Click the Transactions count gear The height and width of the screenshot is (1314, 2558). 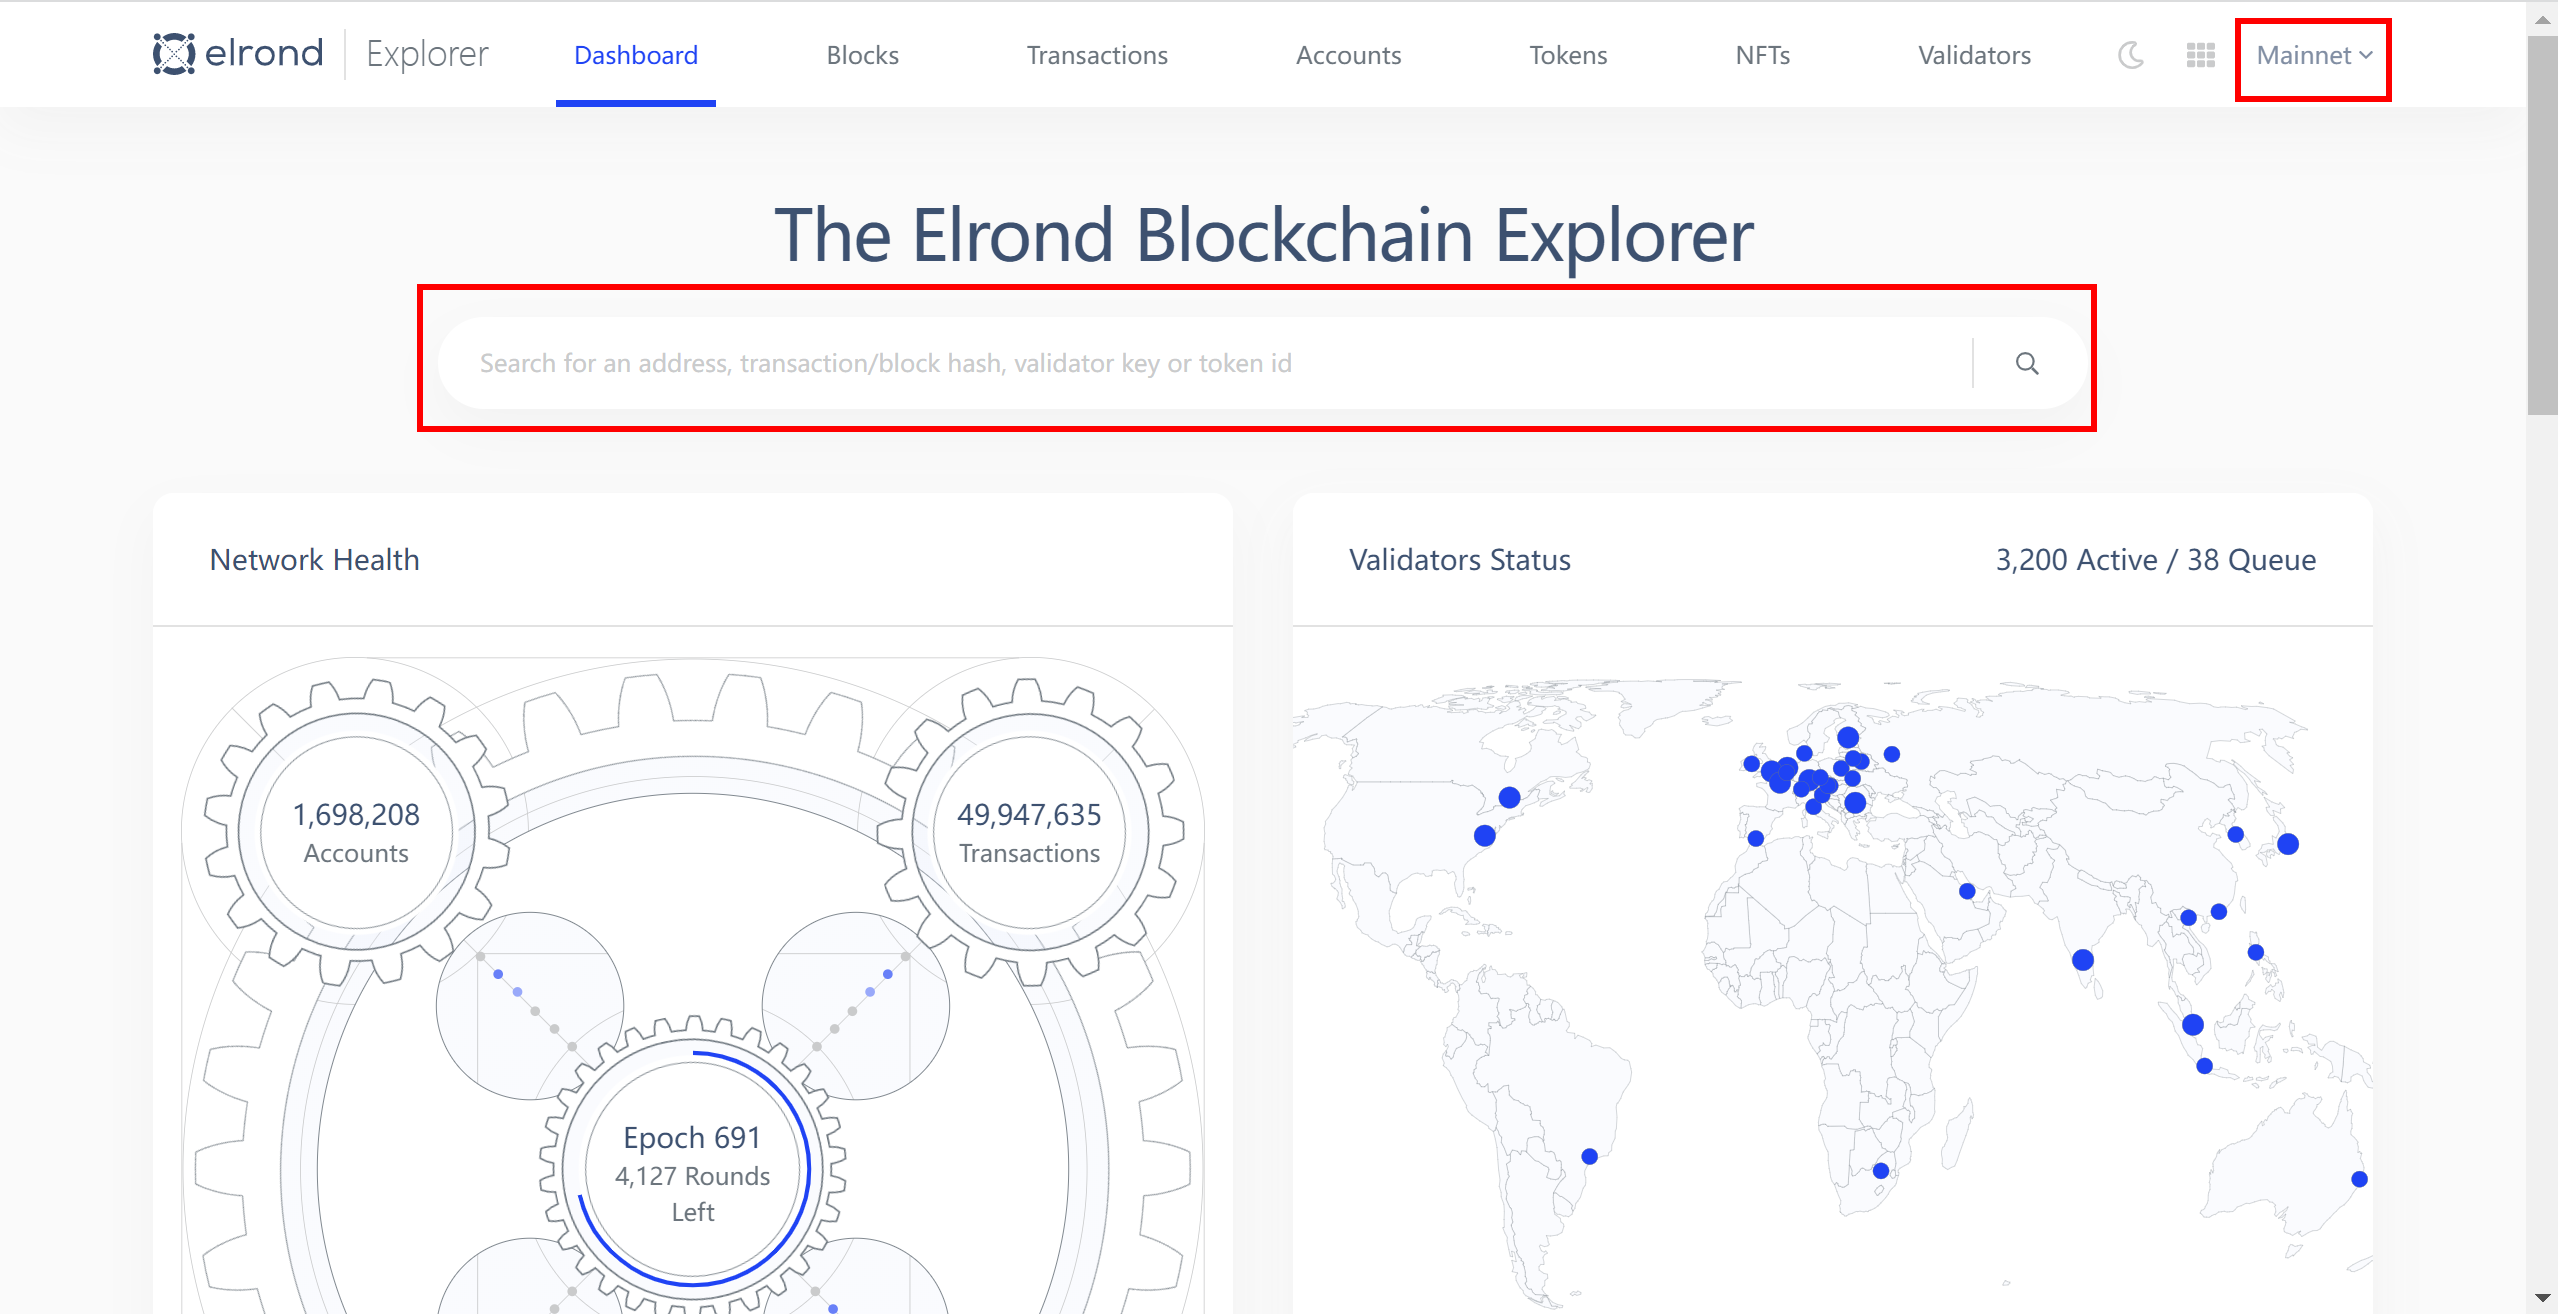pos(1029,832)
